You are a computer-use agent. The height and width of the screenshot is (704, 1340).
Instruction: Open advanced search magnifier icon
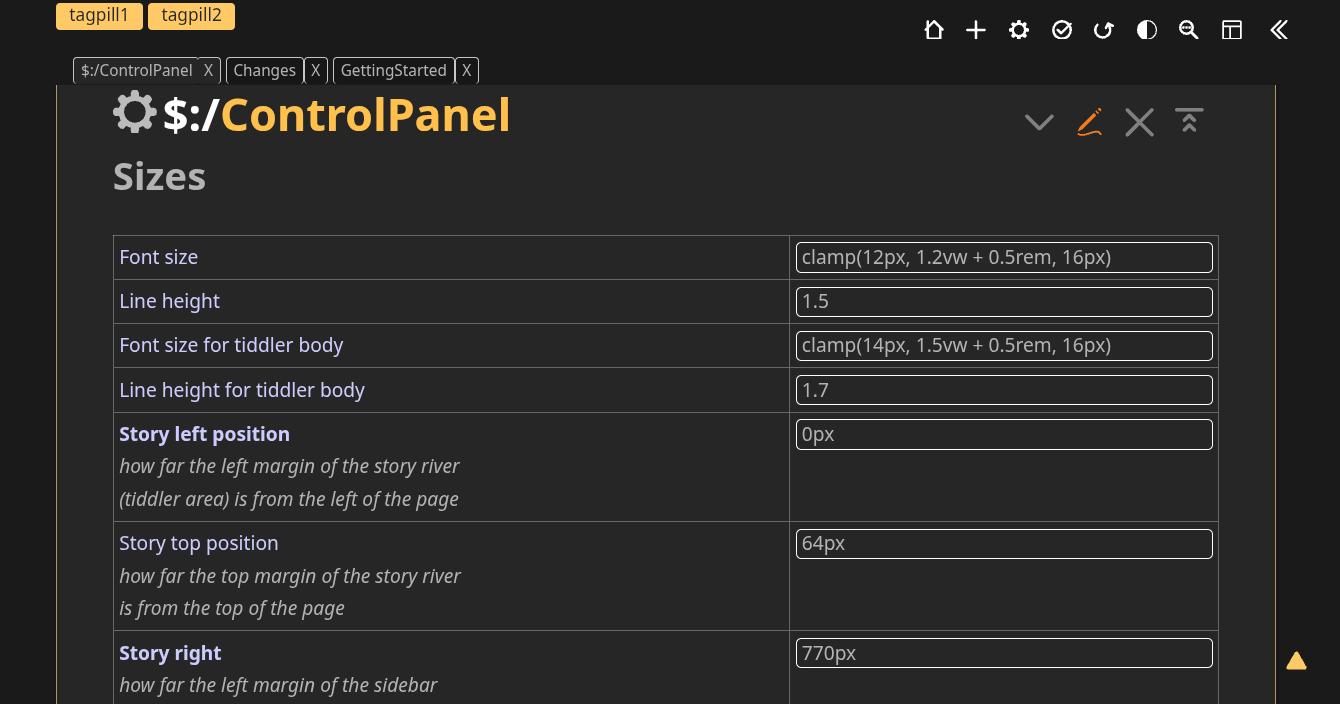[1189, 30]
